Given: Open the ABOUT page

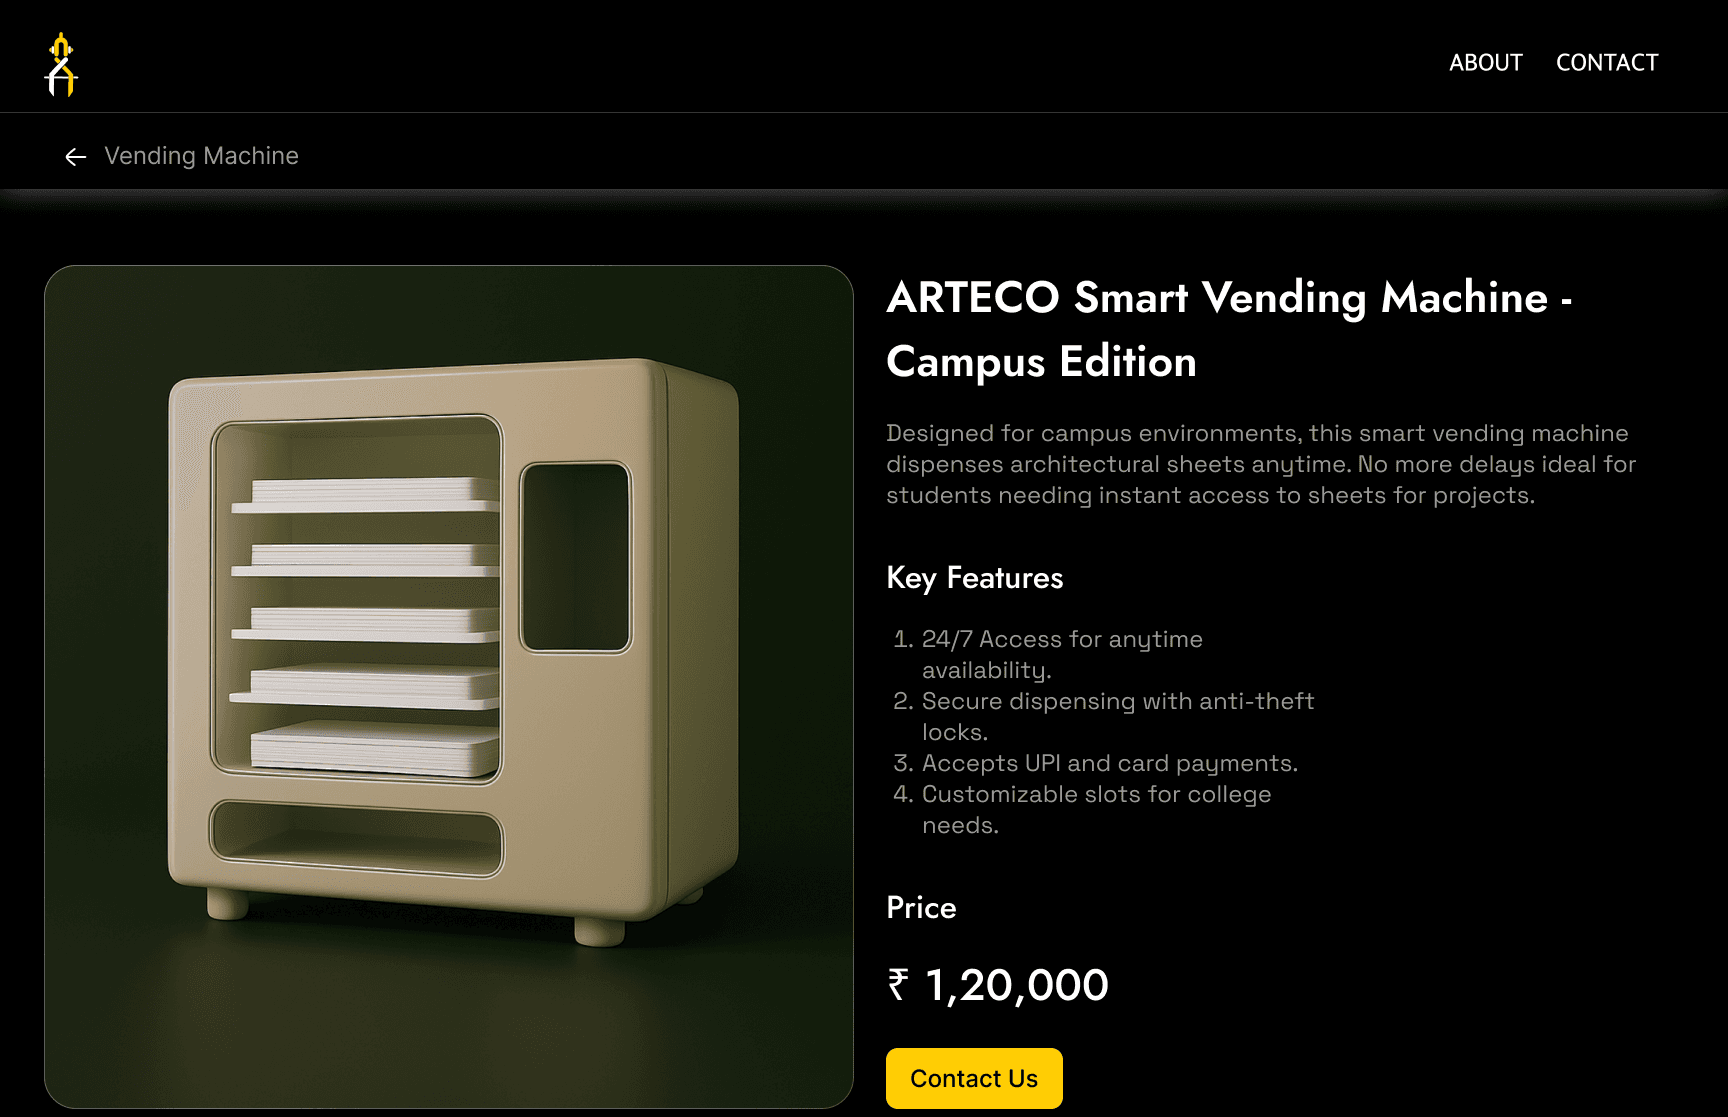Looking at the screenshot, I should 1485,63.
